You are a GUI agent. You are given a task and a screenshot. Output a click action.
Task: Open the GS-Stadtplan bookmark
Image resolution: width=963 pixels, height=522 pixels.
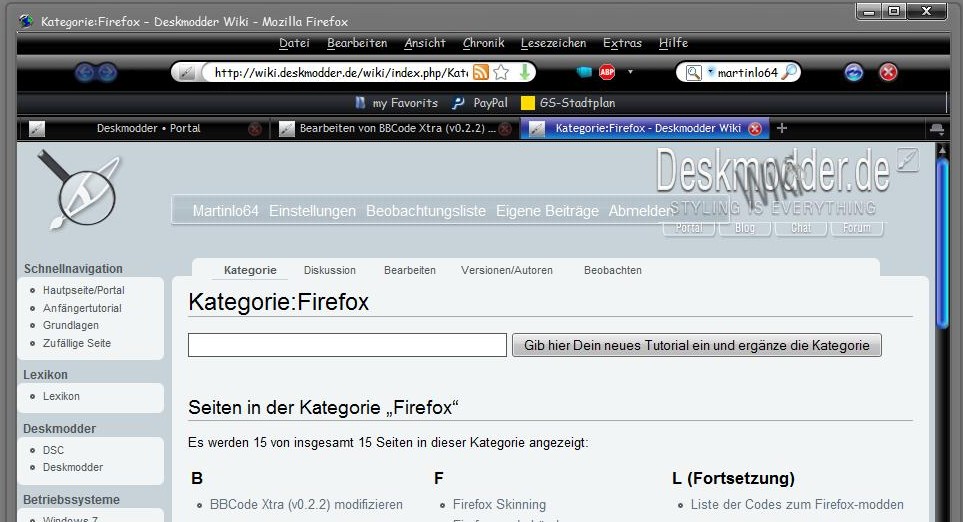click(568, 103)
